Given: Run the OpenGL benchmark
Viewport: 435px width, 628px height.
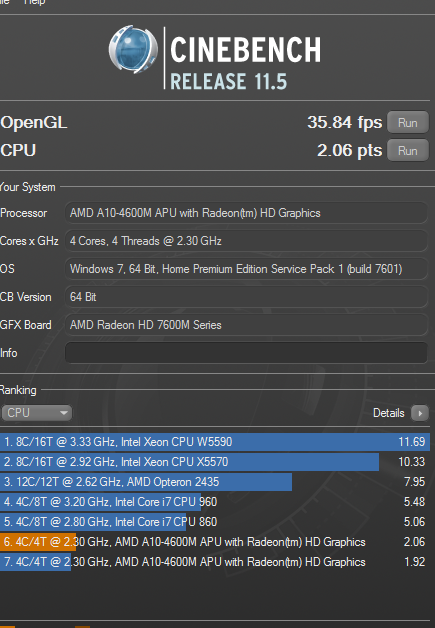Looking at the screenshot, I should point(408,123).
